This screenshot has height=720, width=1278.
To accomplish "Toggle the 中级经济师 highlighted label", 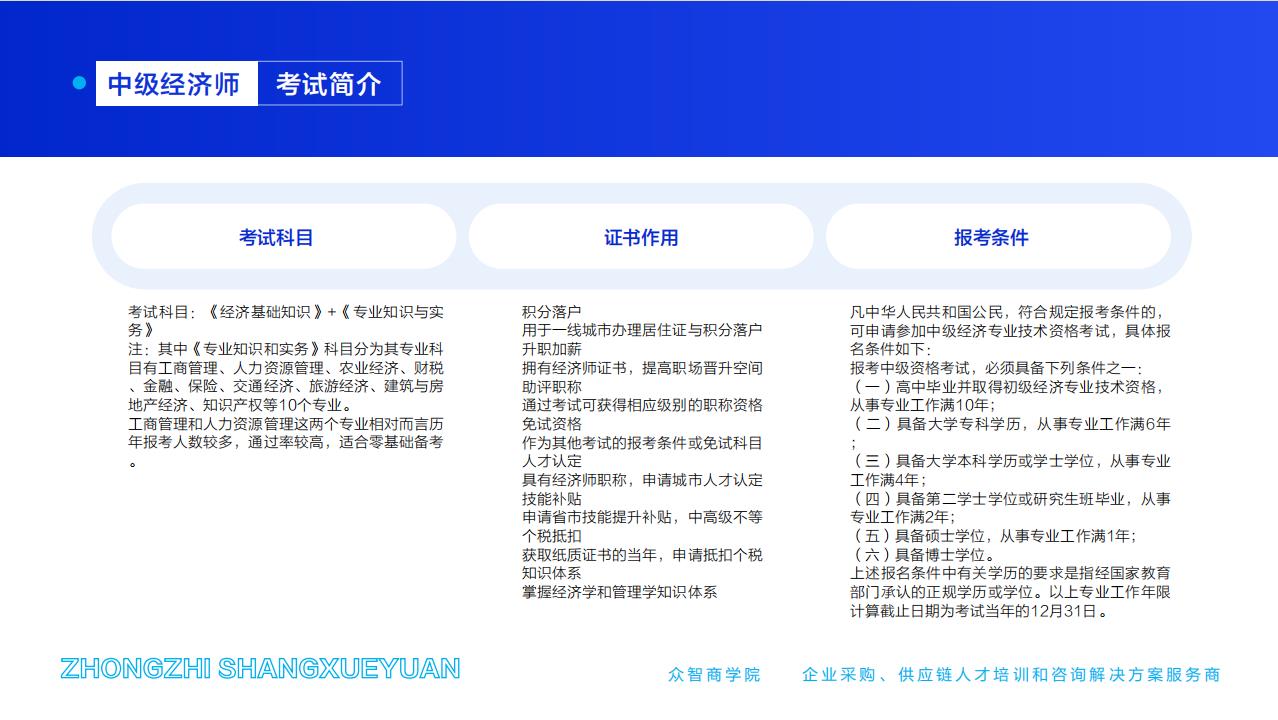I will (x=175, y=84).
